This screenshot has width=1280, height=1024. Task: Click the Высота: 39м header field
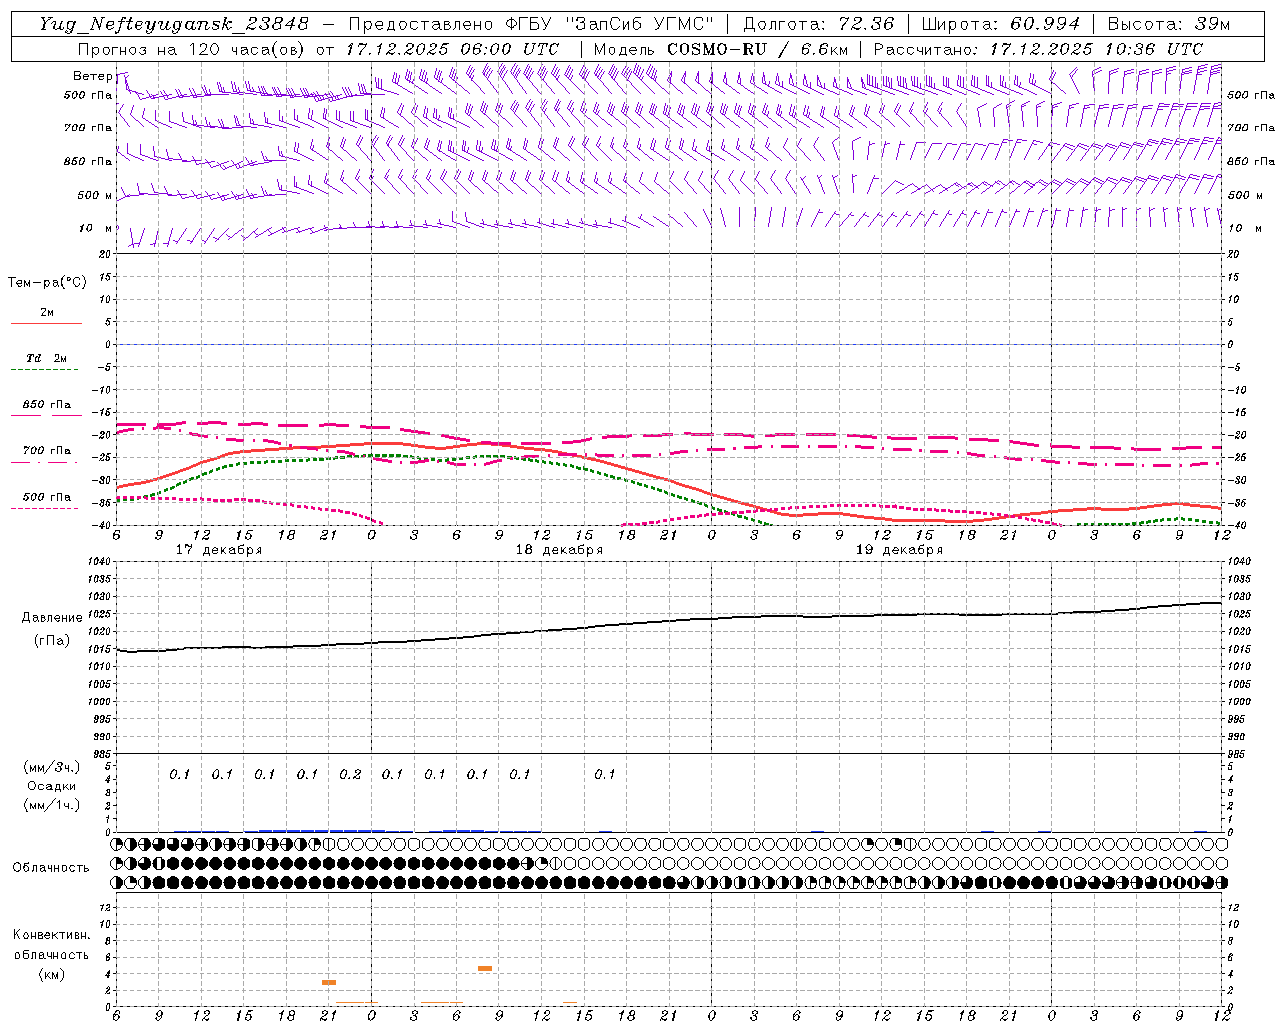coord(1169,24)
